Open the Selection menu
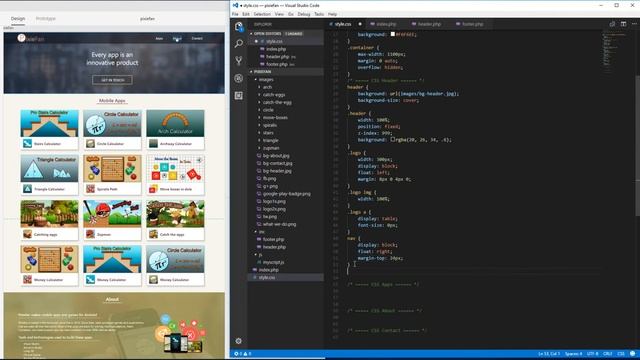The height and width of the screenshot is (360, 640). coord(262,14)
